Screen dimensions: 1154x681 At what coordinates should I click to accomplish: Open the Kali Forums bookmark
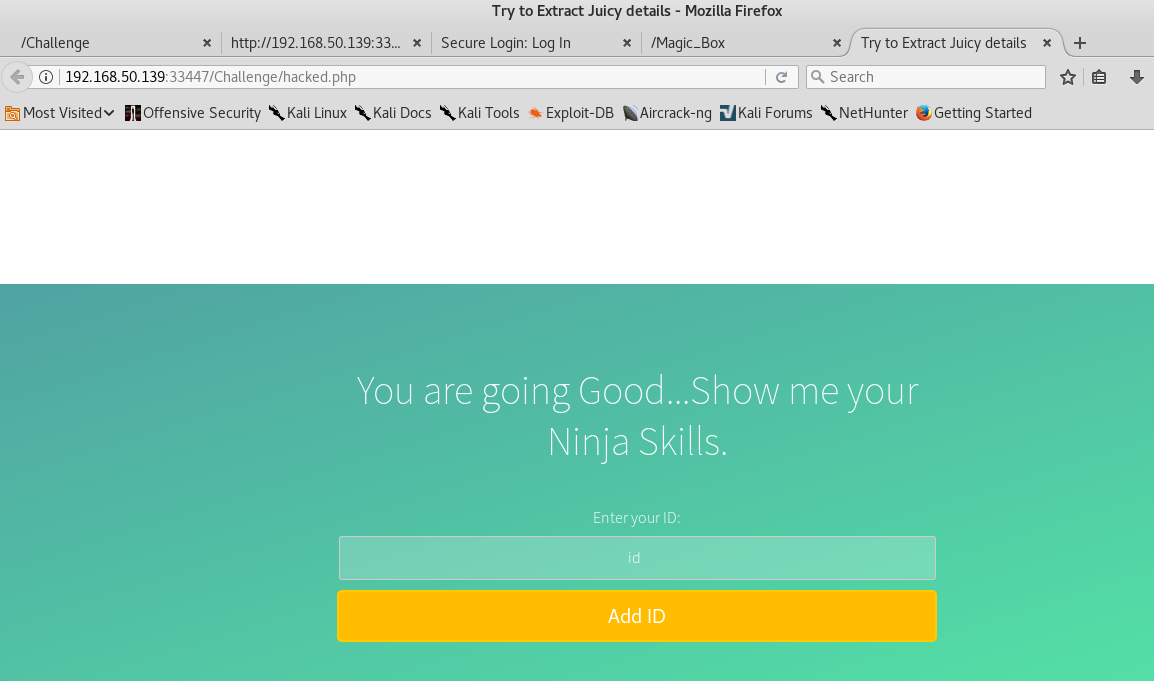tap(766, 113)
